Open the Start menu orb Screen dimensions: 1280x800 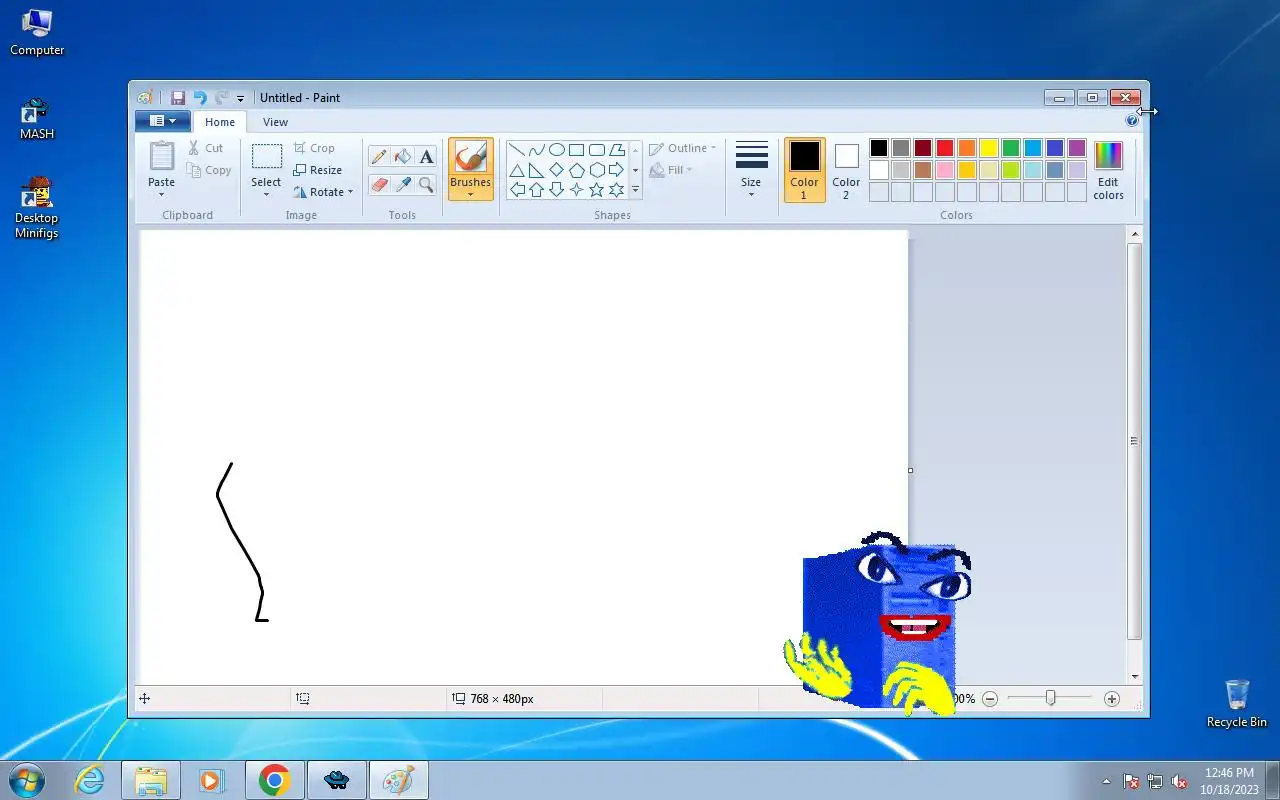click(26, 780)
